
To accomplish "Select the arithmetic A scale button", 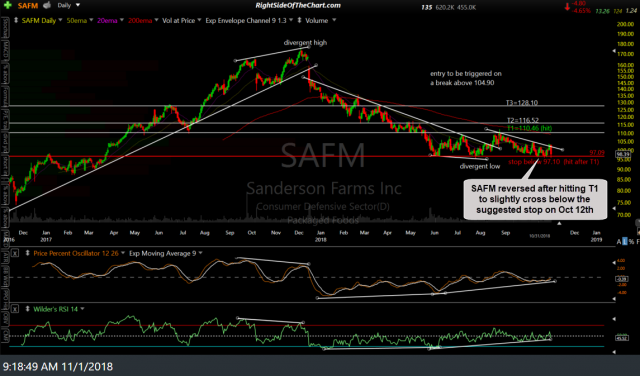I will [x=619, y=242].
